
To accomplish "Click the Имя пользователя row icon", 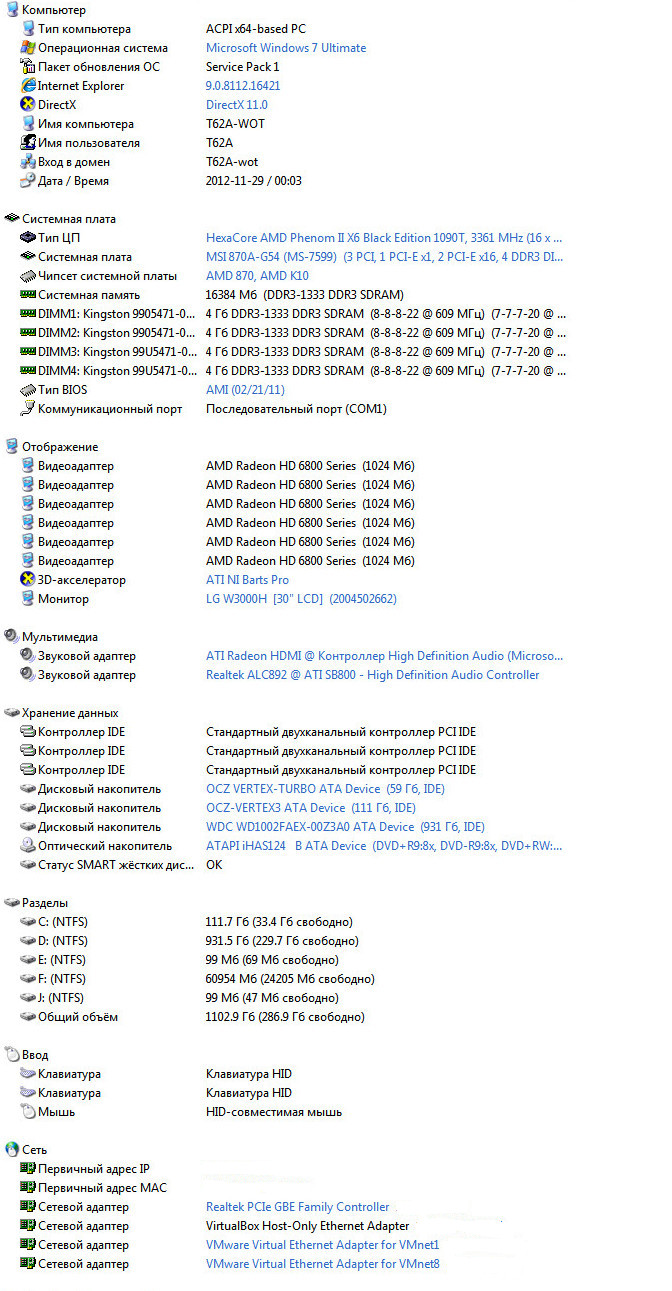I will (x=28, y=143).
